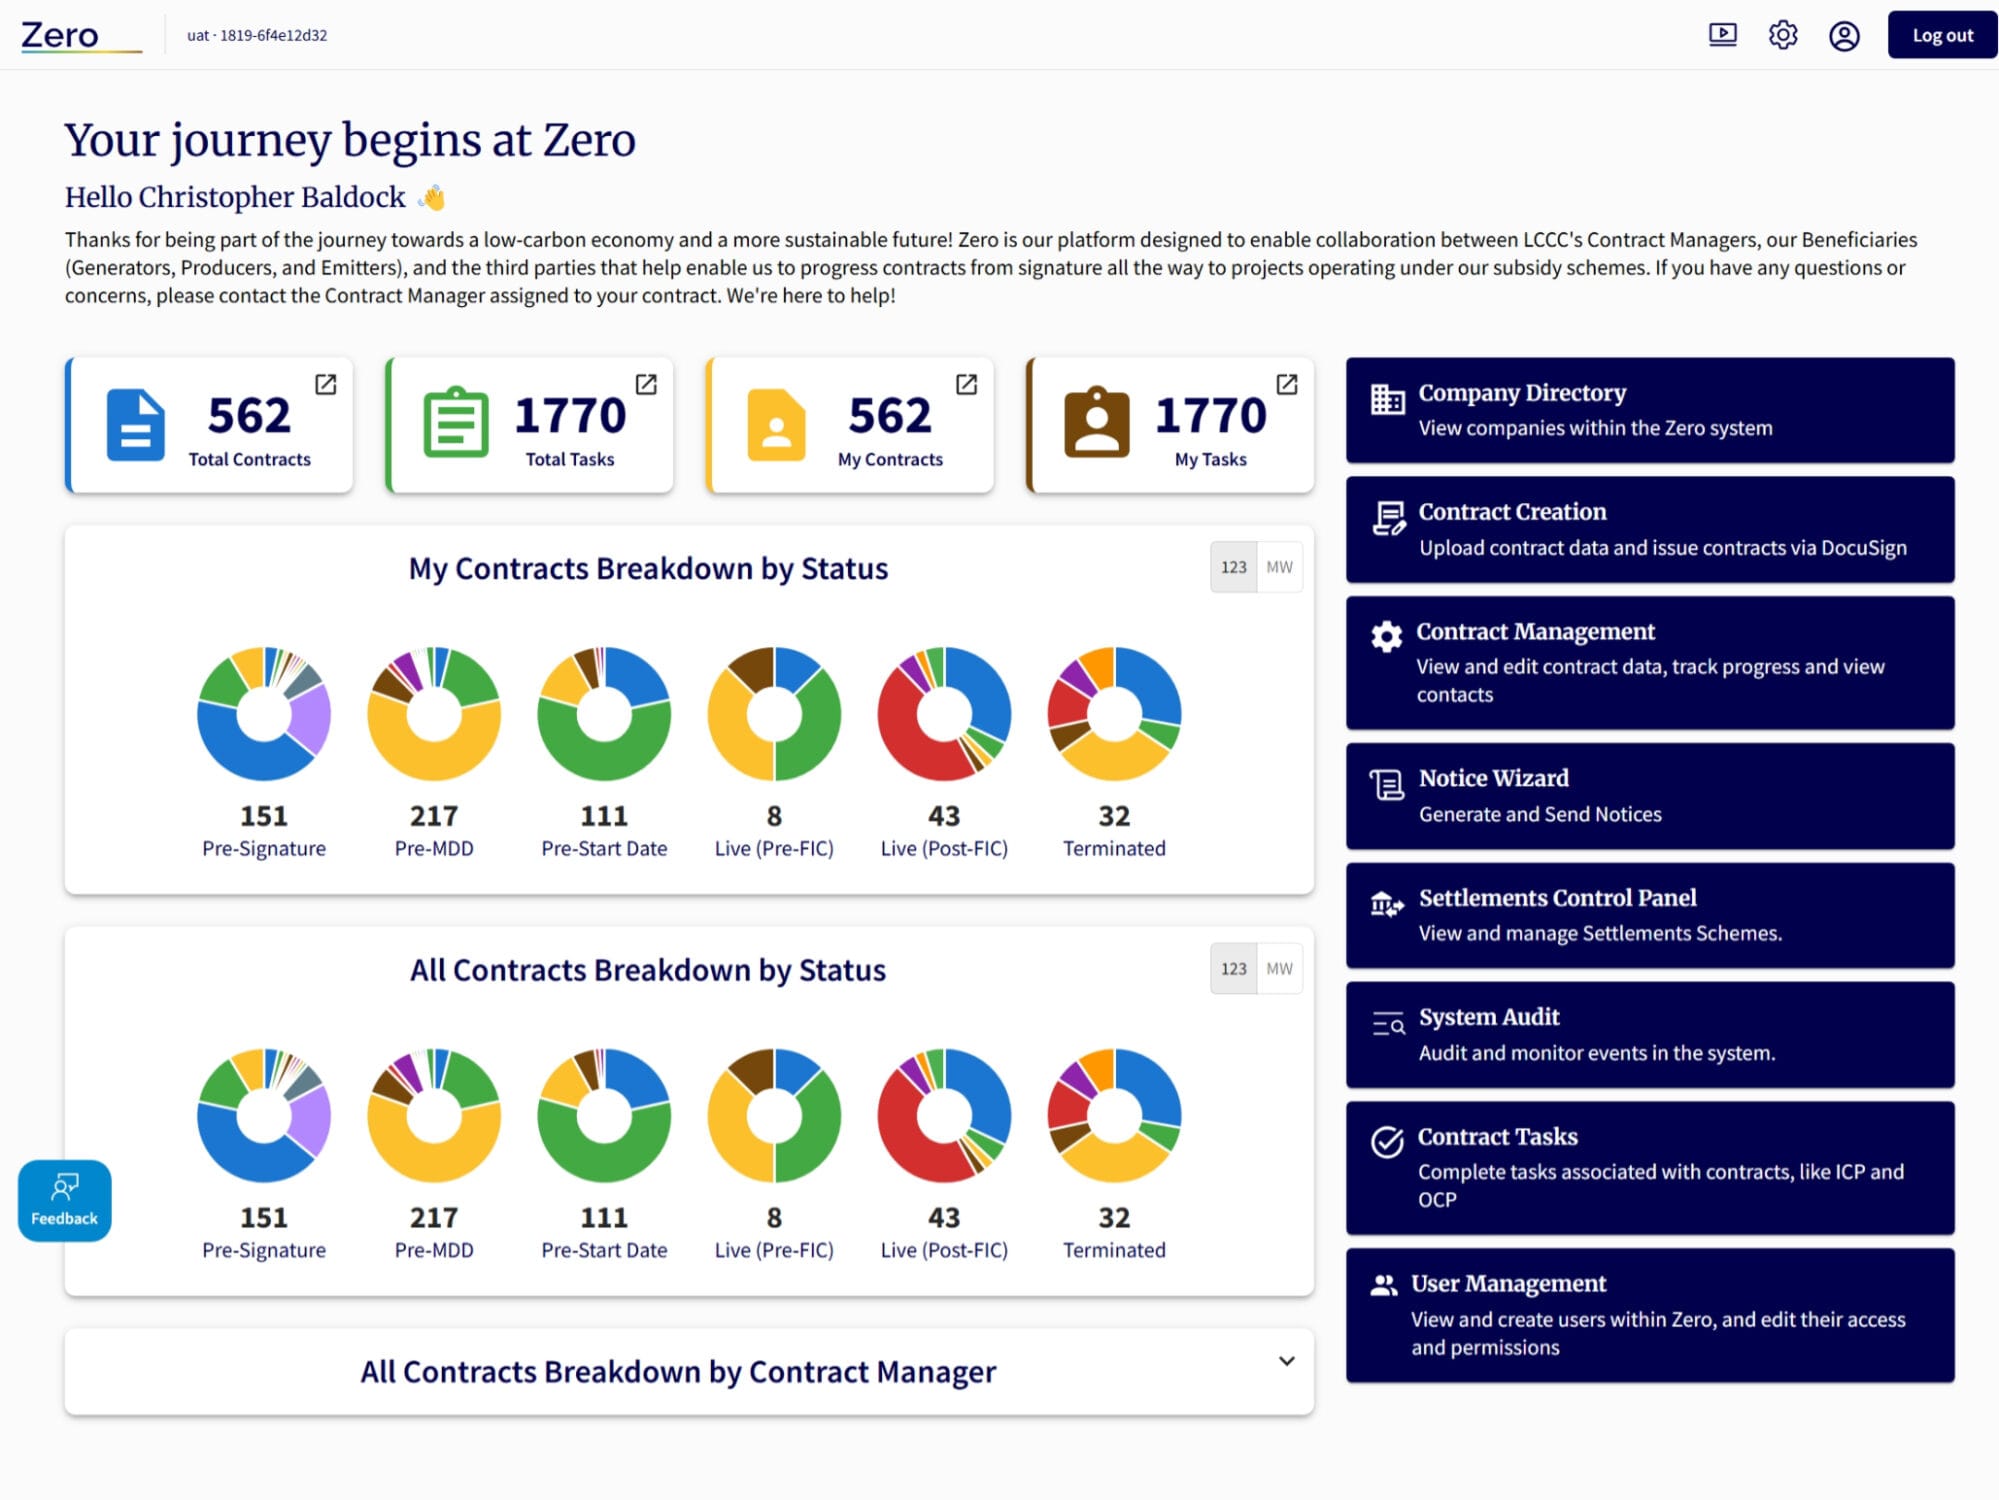Open external link icon on Total Tasks card
This screenshot has width=1999, height=1500.
coord(646,385)
